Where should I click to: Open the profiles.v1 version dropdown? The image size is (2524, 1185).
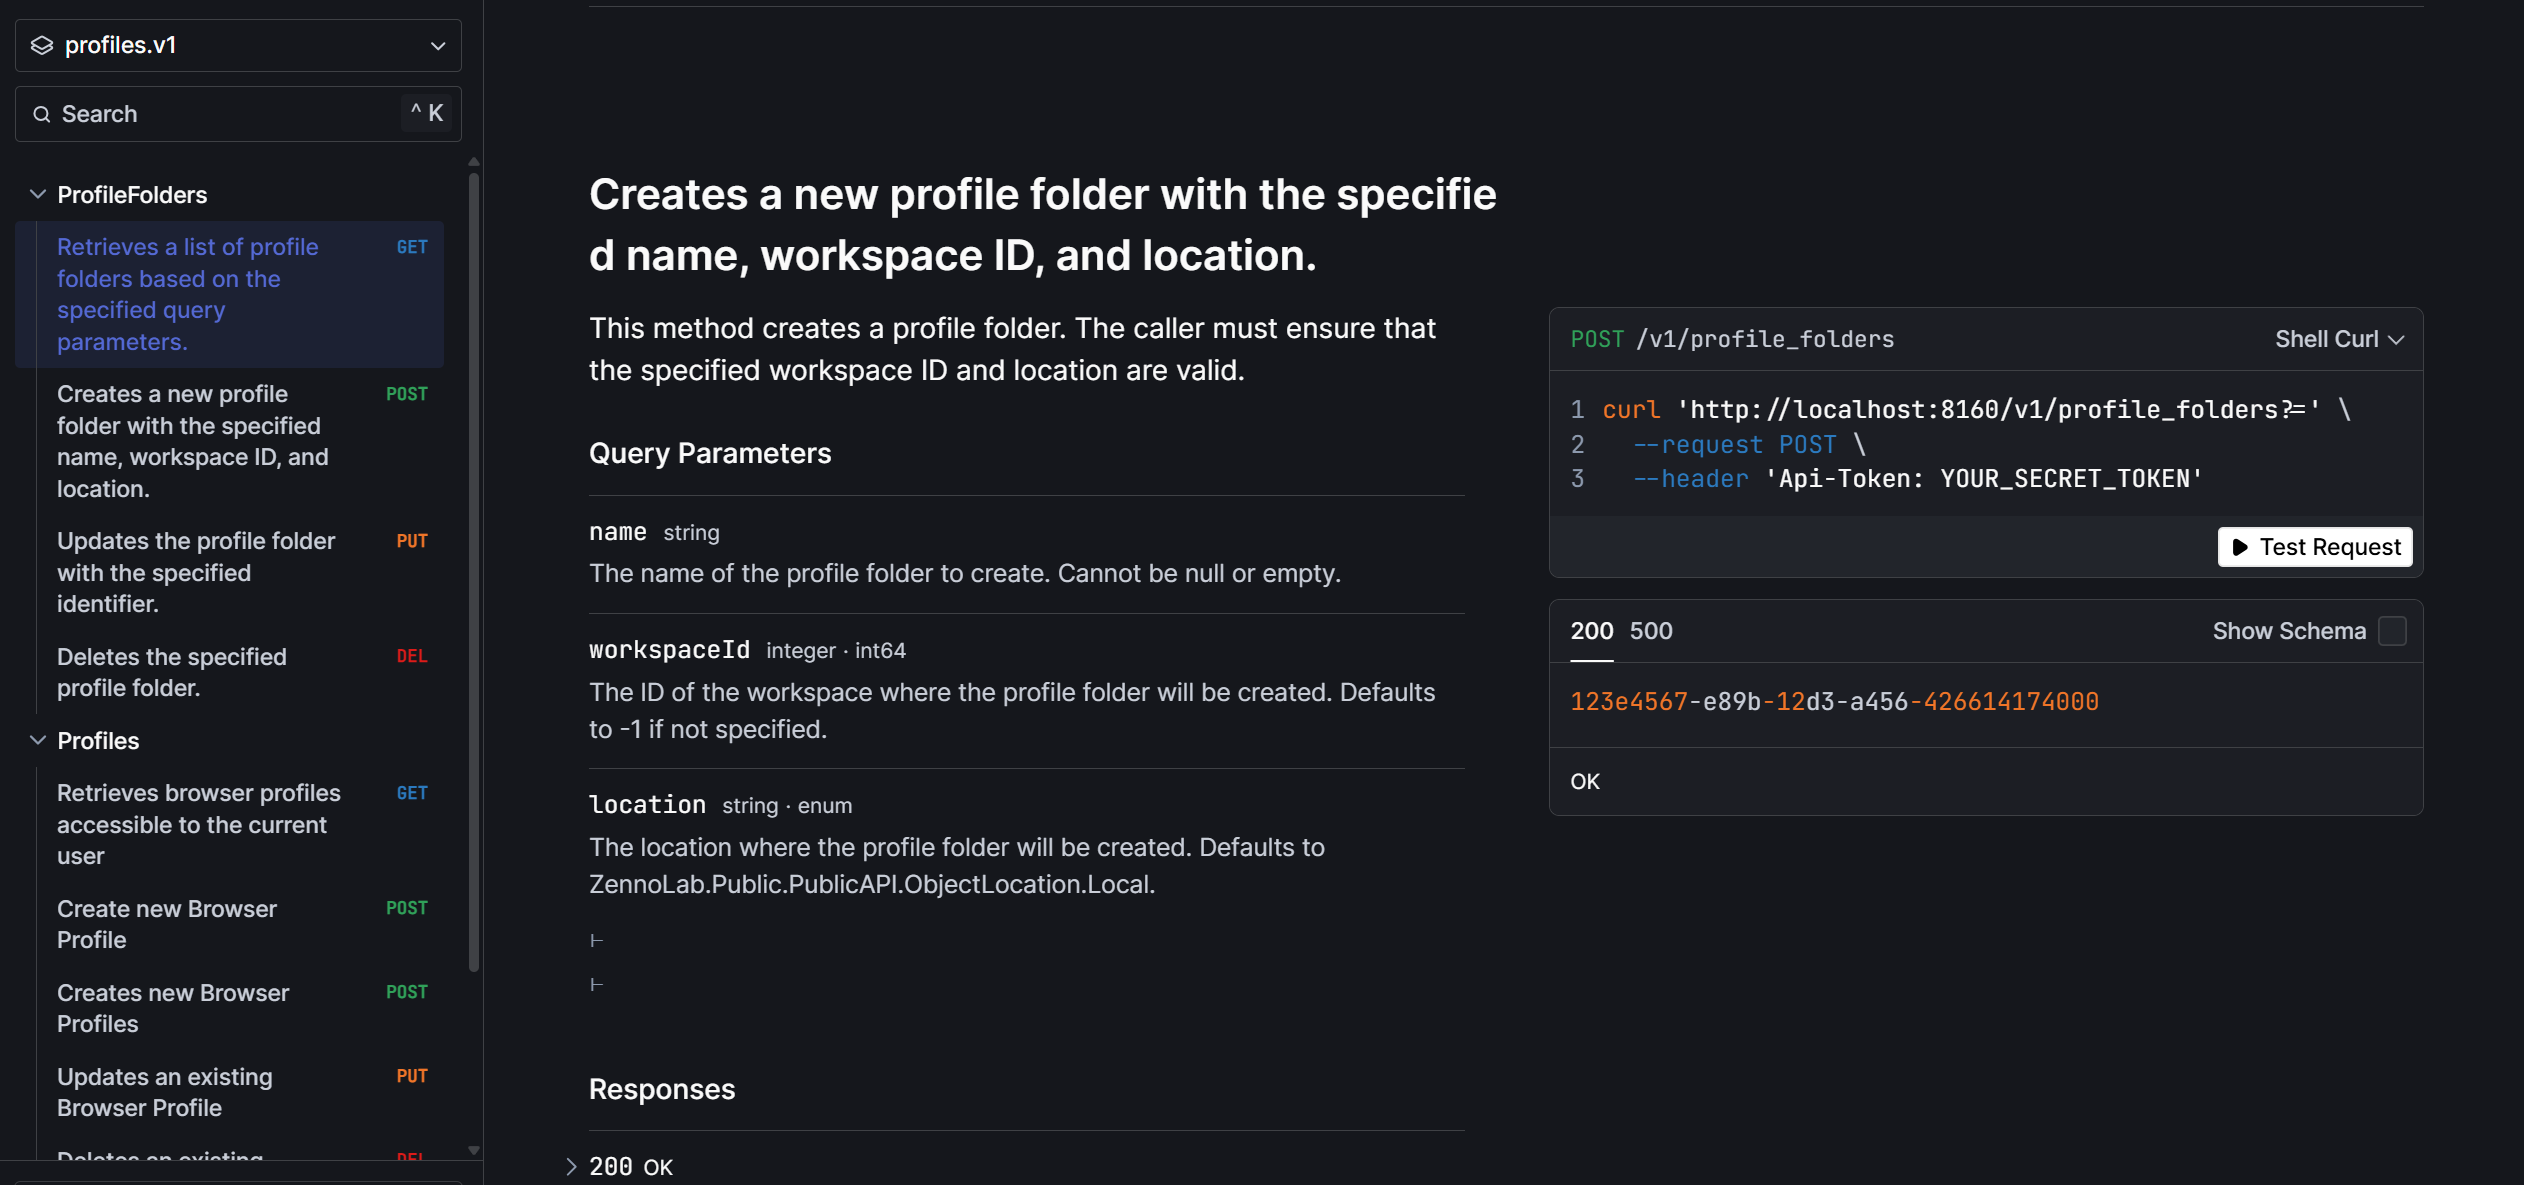tap(437, 46)
